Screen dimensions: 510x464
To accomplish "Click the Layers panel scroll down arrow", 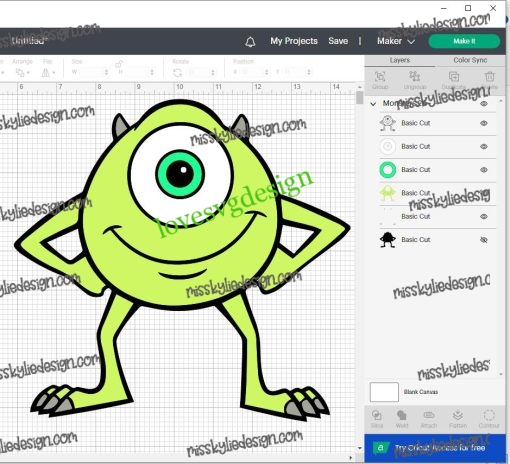I will pos(501,375).
